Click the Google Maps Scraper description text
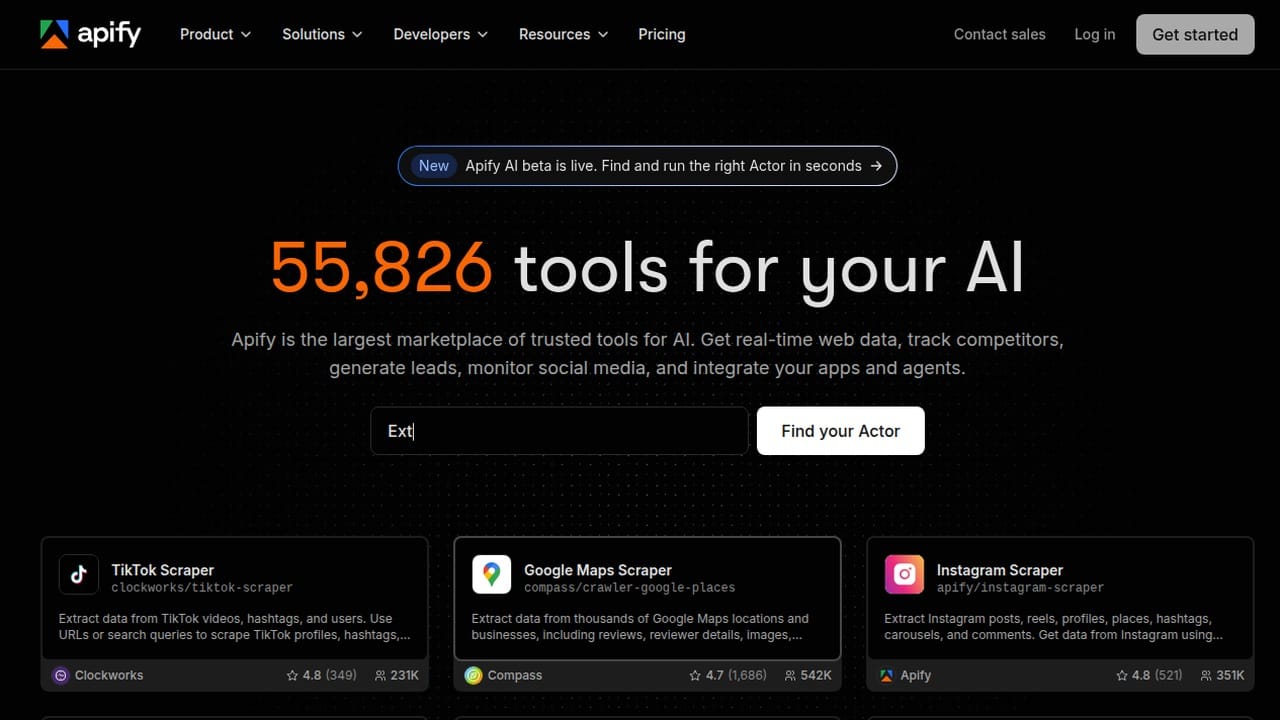This screenshot has width=1280, height=720. pyautogui.click(x=640, y=627)
